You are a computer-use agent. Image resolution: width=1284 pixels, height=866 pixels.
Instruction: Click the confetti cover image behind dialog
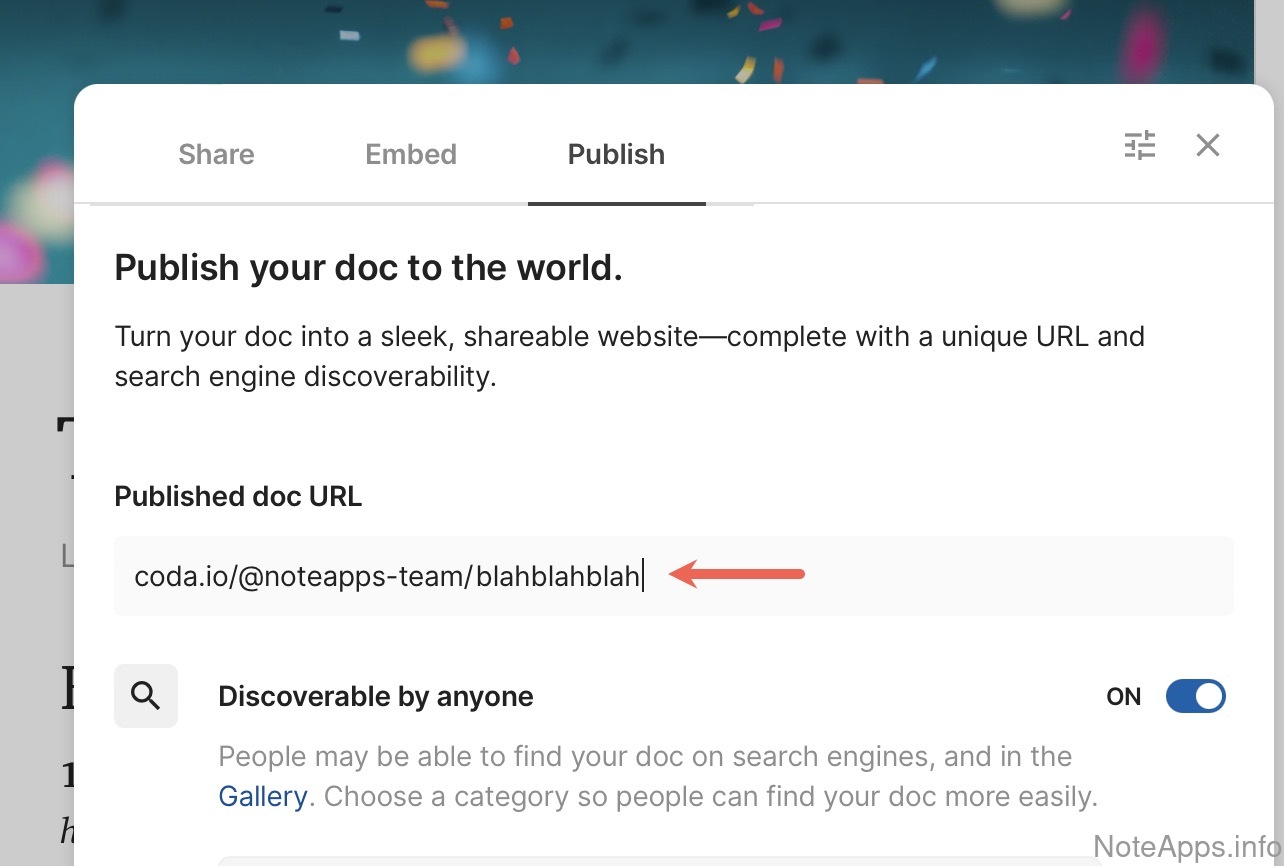coord(600,40)
